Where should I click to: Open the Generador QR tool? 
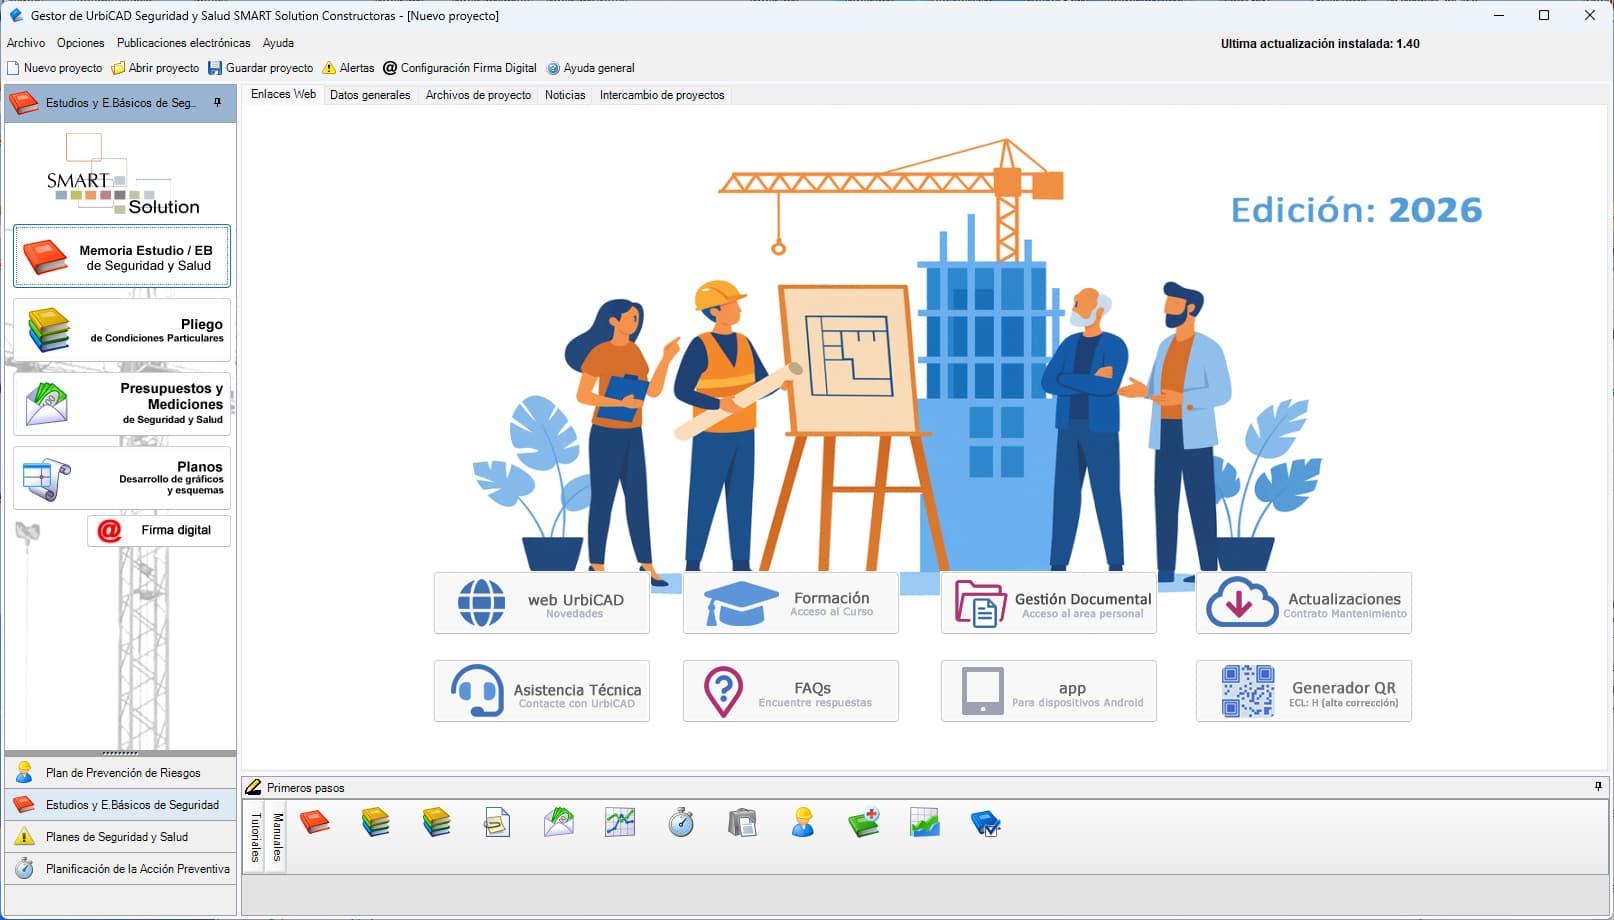[x=1303, y=691]
